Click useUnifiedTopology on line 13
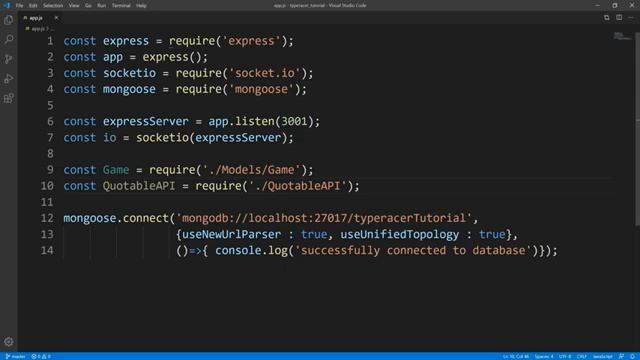Viewport: 640px width, 360px height. [400, 234]
